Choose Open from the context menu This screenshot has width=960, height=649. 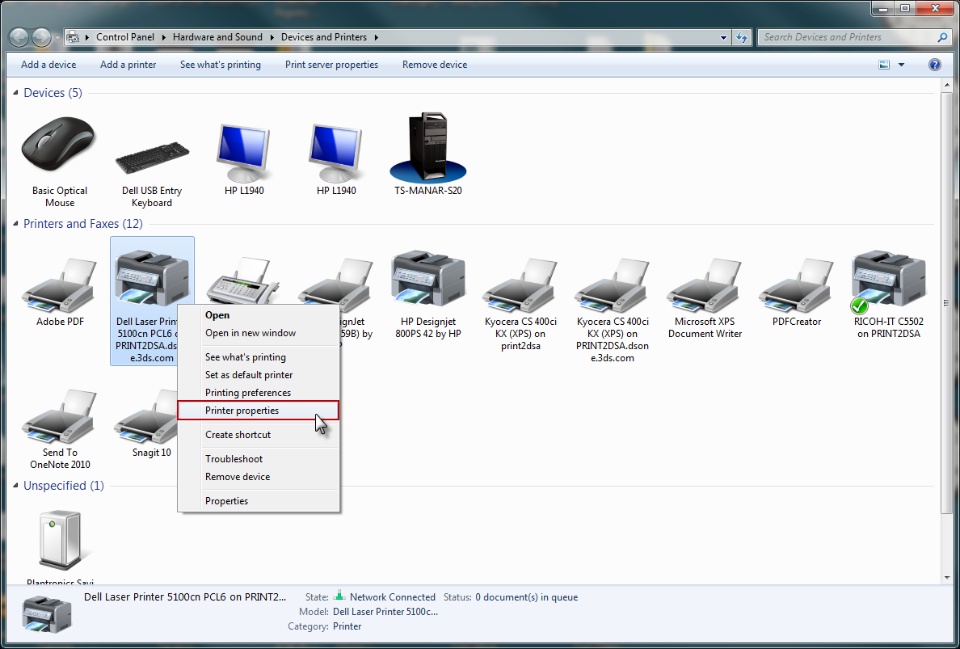pyautogui.click(x=258, y=315)
